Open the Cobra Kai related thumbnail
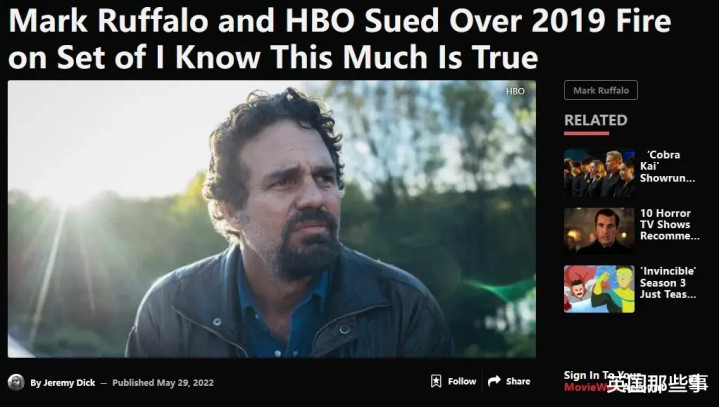The width and height of the screenshot is (719, 407). (x=599, y=173)
